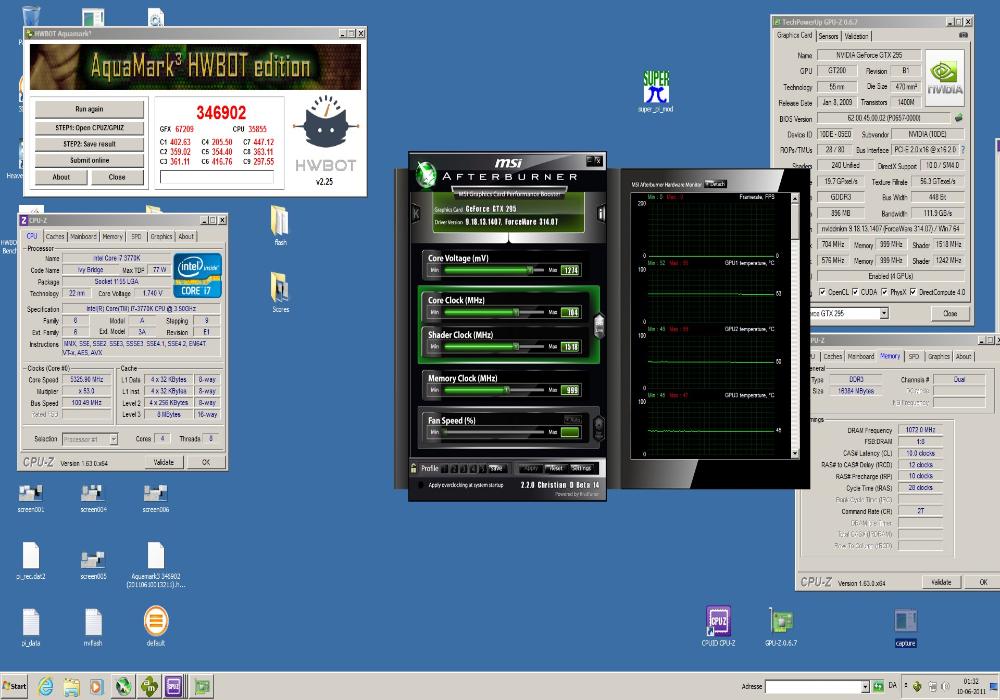This screenshot has height=700, width=1000.
Task: Toggle Apply overclocking at system startup
Action: click(x=421, y=485)
